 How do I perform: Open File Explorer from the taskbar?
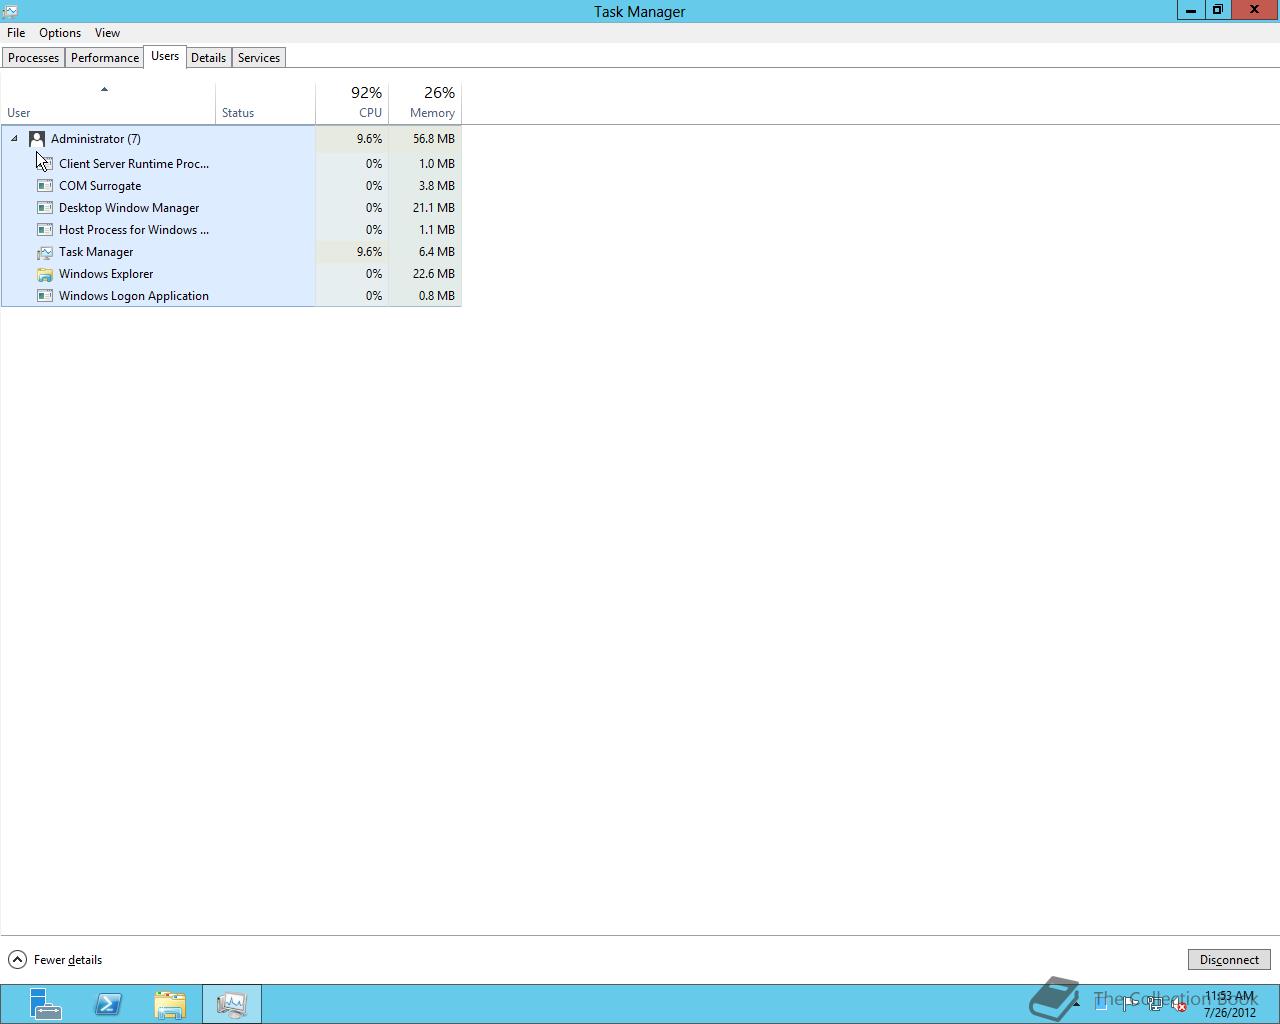pos(170,1004)
